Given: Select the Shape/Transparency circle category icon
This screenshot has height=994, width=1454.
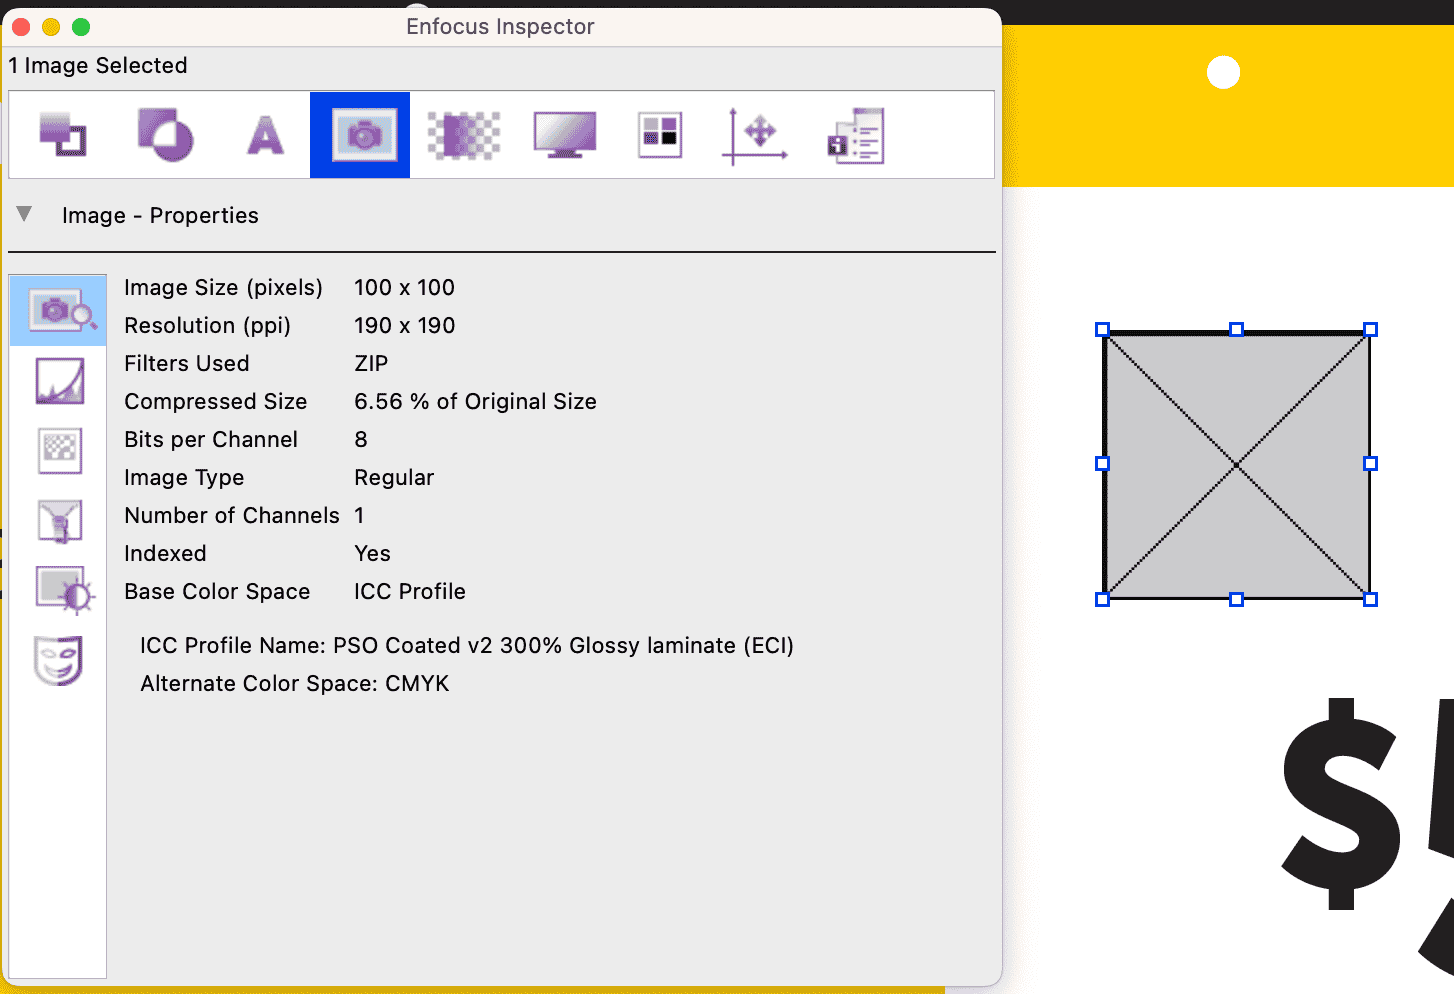Looking at the screenshot, I should [x=165, y=135].
